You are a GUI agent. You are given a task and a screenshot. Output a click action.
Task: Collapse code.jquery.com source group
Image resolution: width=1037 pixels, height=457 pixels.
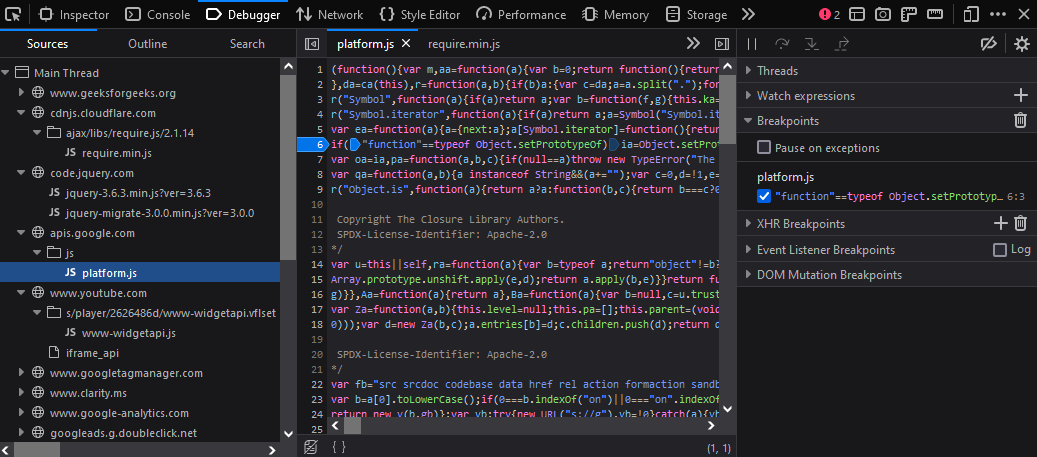click(21, 173)
